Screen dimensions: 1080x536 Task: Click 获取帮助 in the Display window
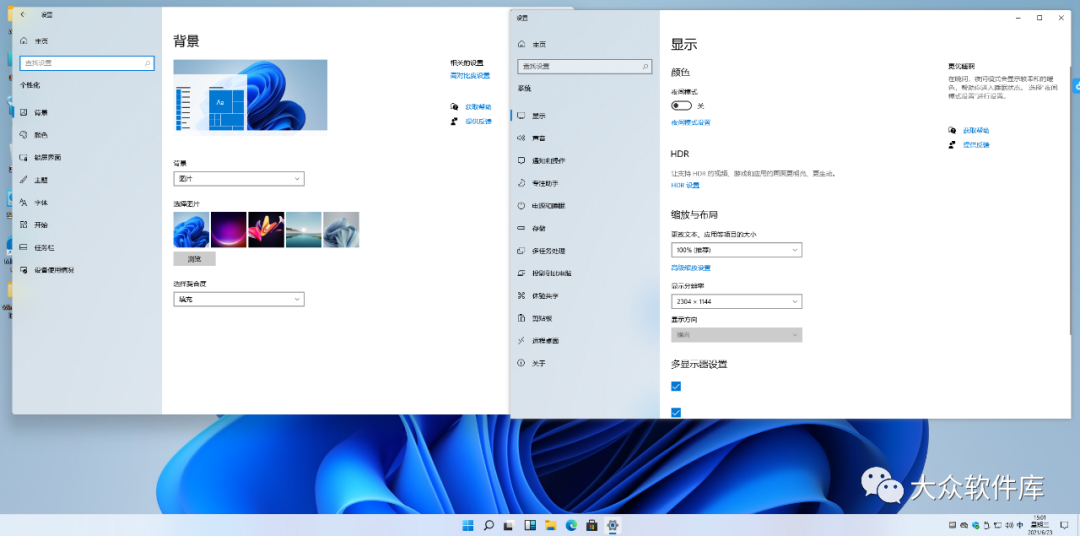(976, 130)
